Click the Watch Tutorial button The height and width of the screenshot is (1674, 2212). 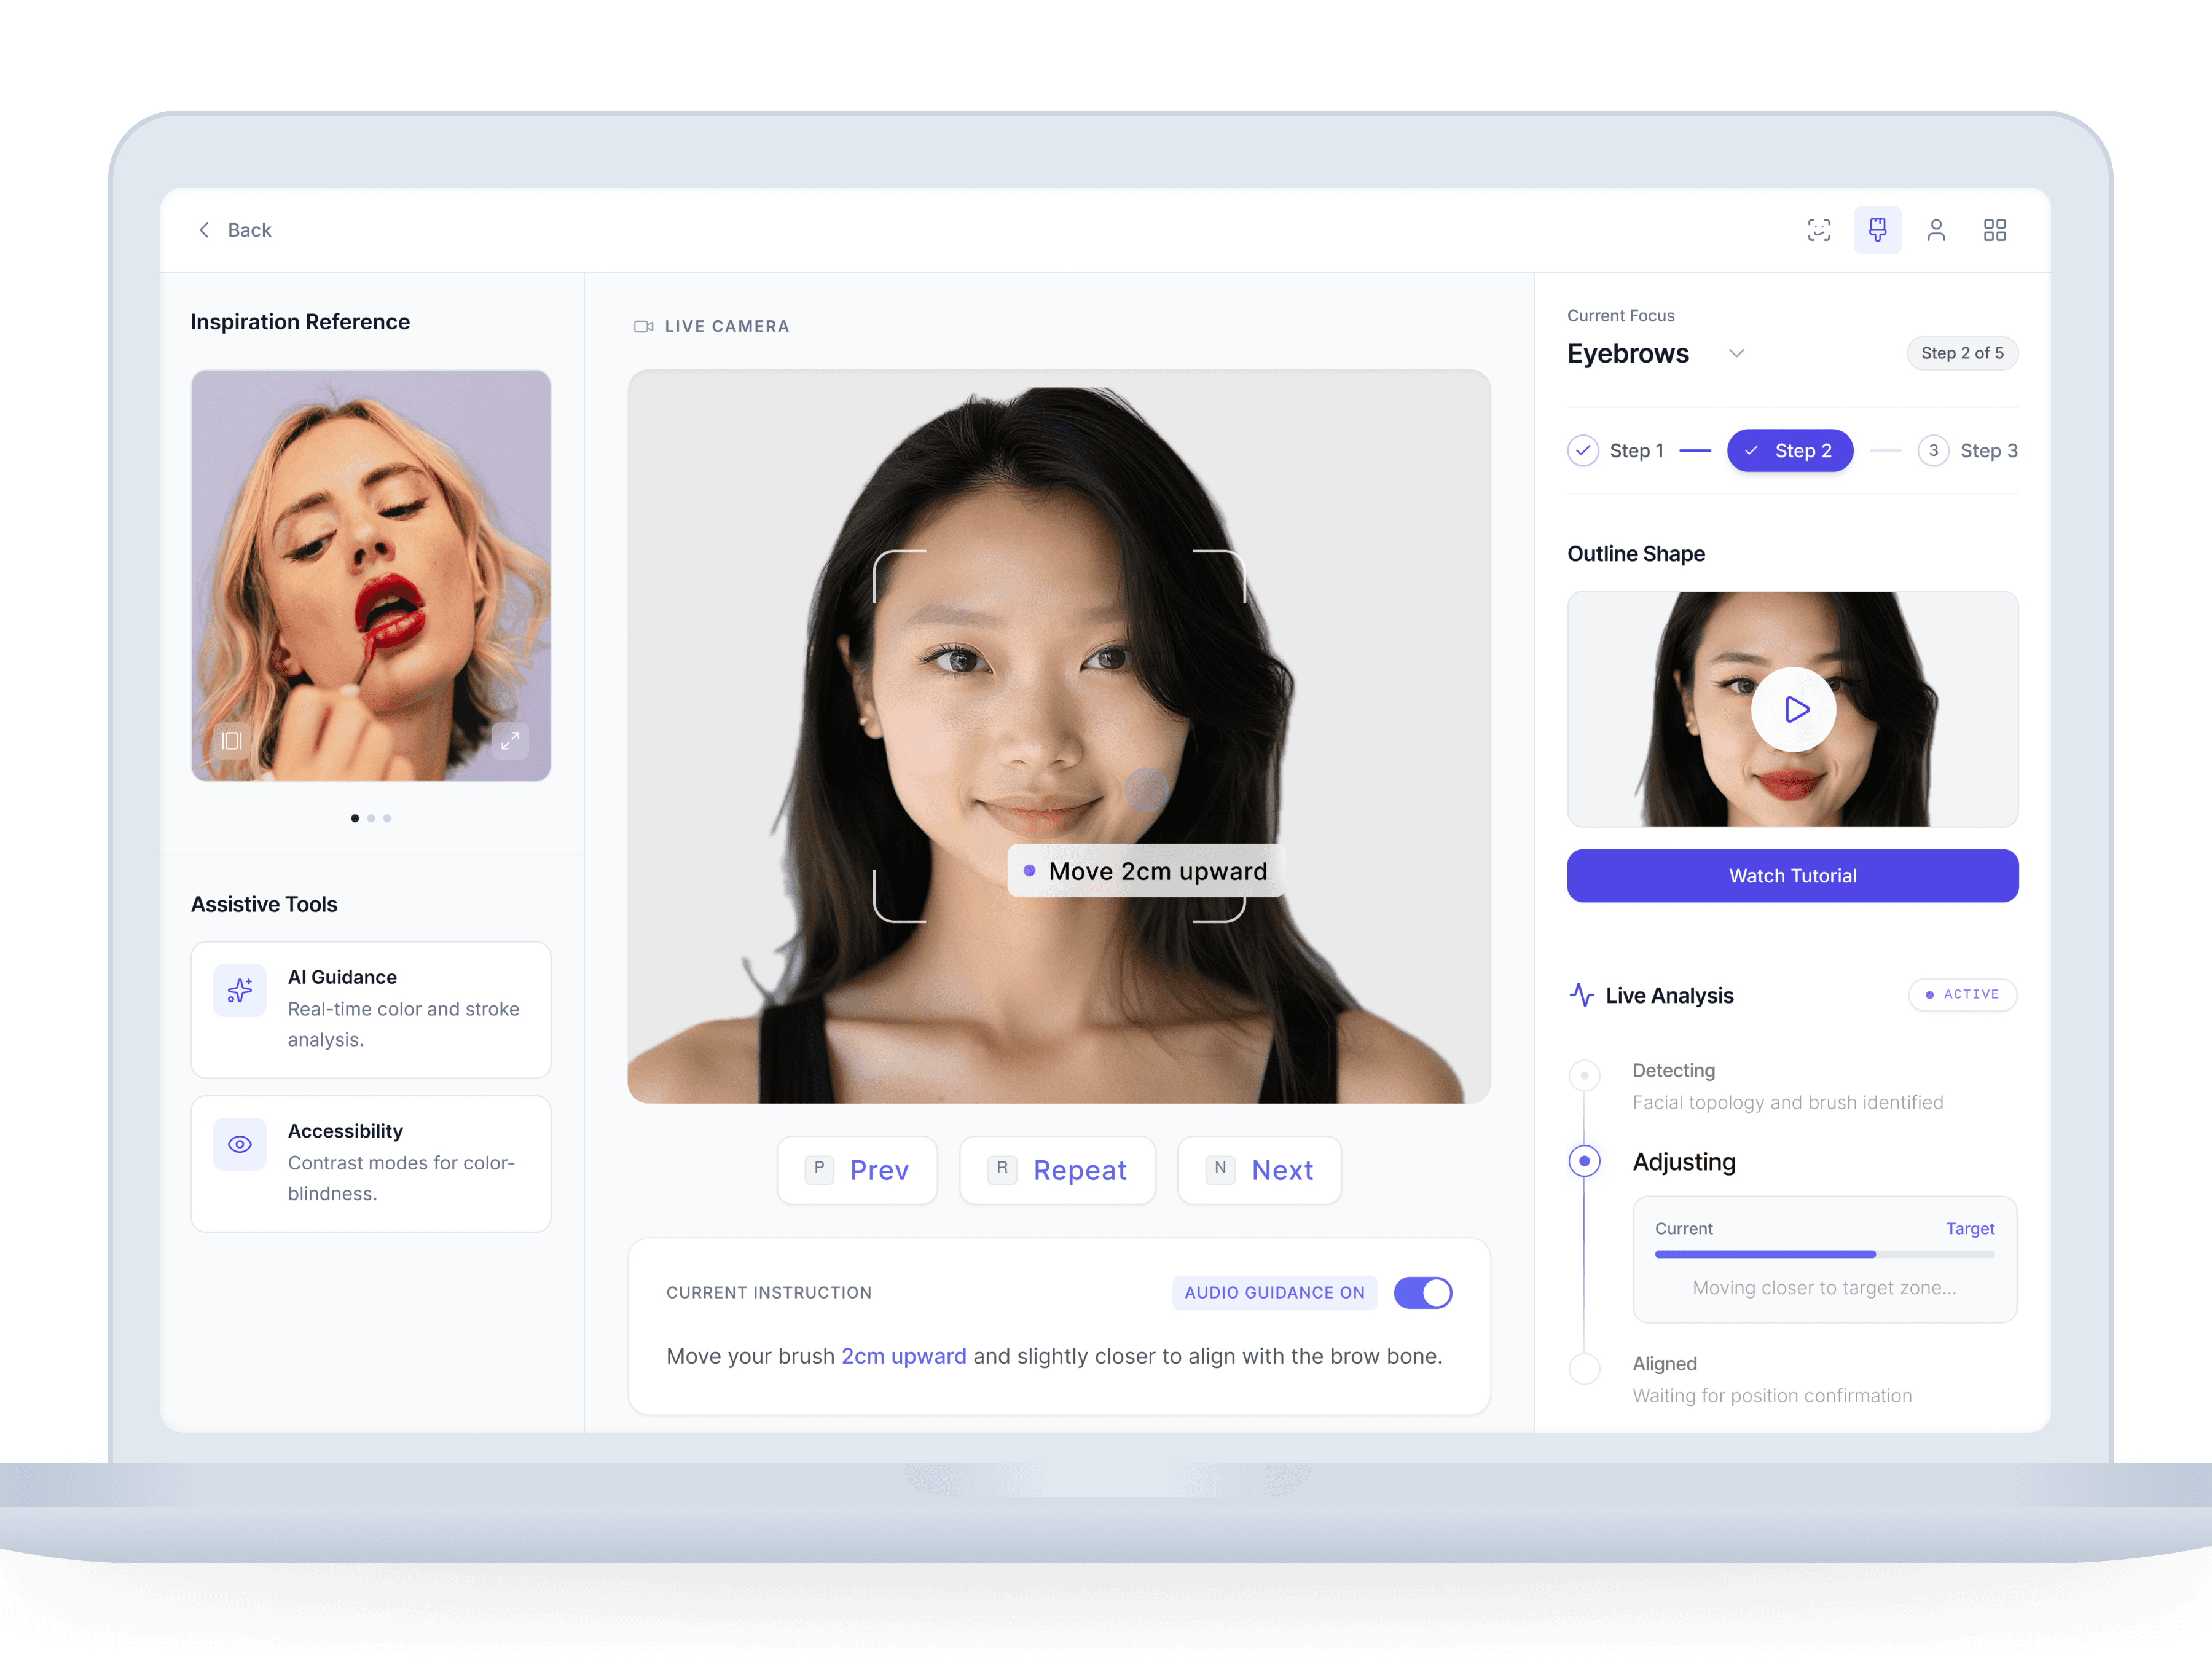(1792, 876)
